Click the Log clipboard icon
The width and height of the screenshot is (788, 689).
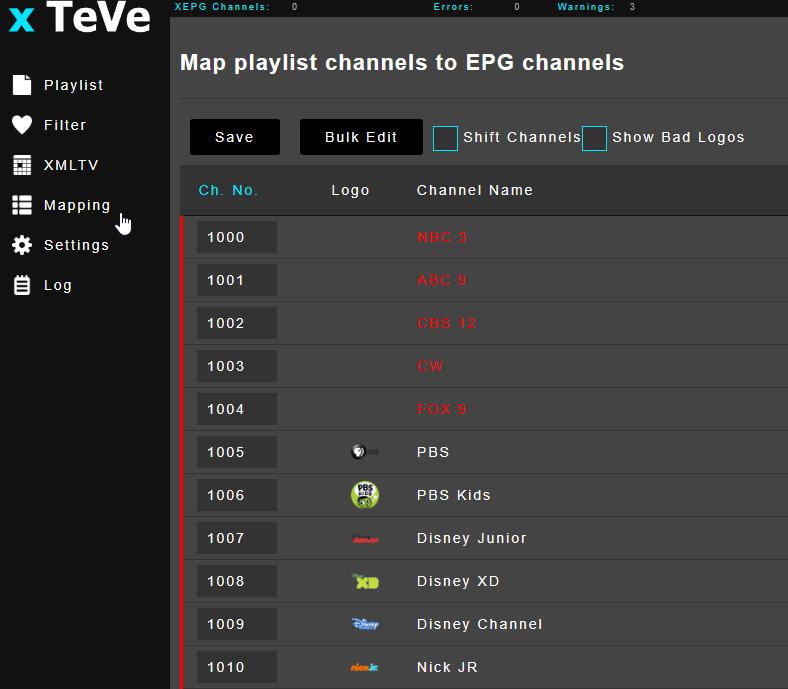point(22,285)
